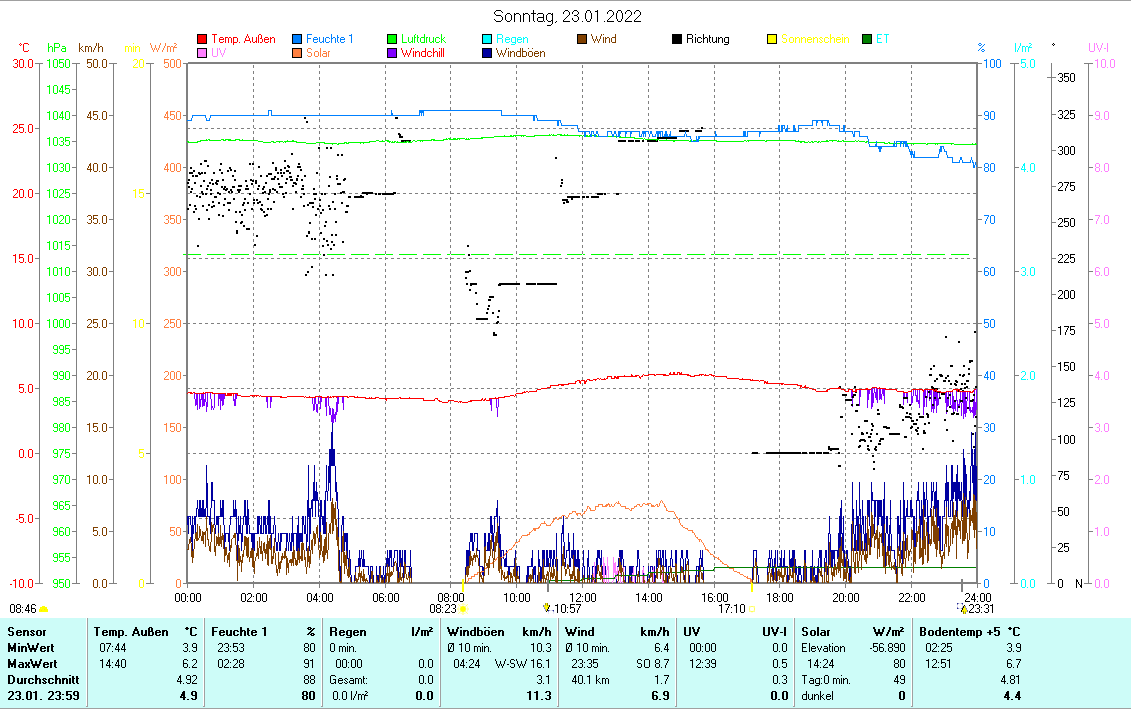Click the brown Wind legend square
This screenshot has width=1131, height=709.
[x=582, y=40]
